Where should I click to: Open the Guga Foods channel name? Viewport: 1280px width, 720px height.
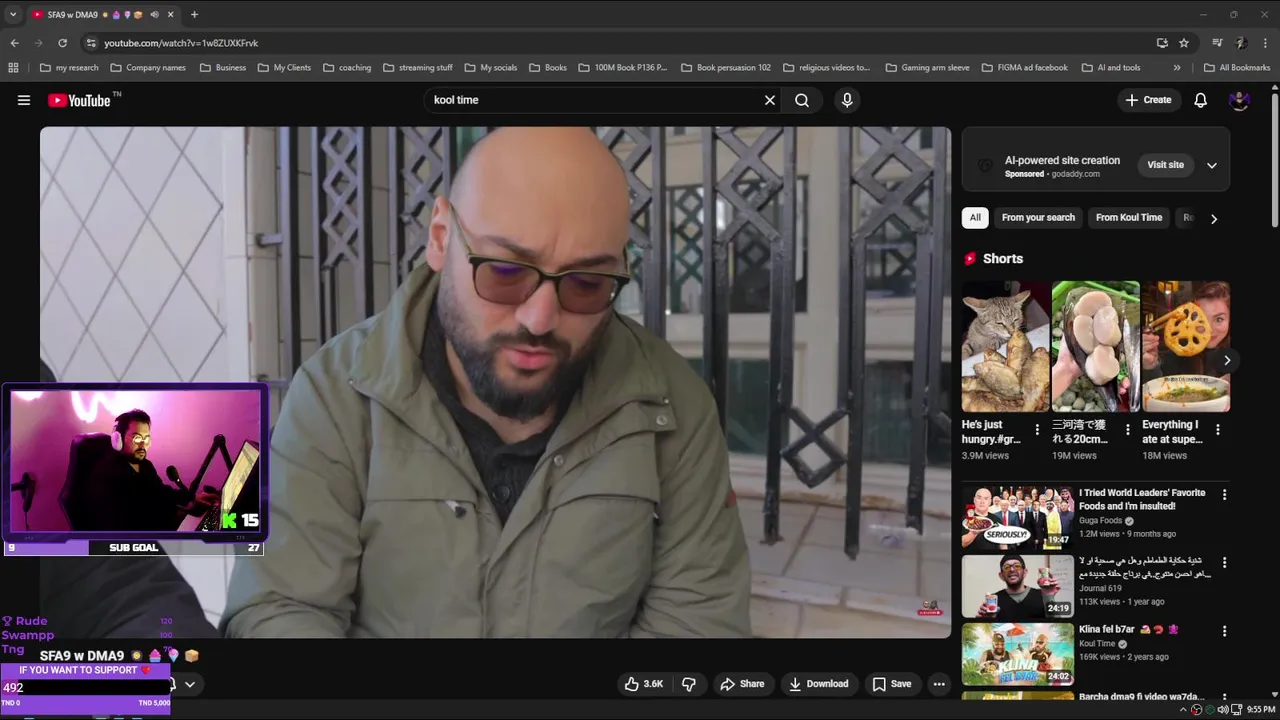(1100, 520)
